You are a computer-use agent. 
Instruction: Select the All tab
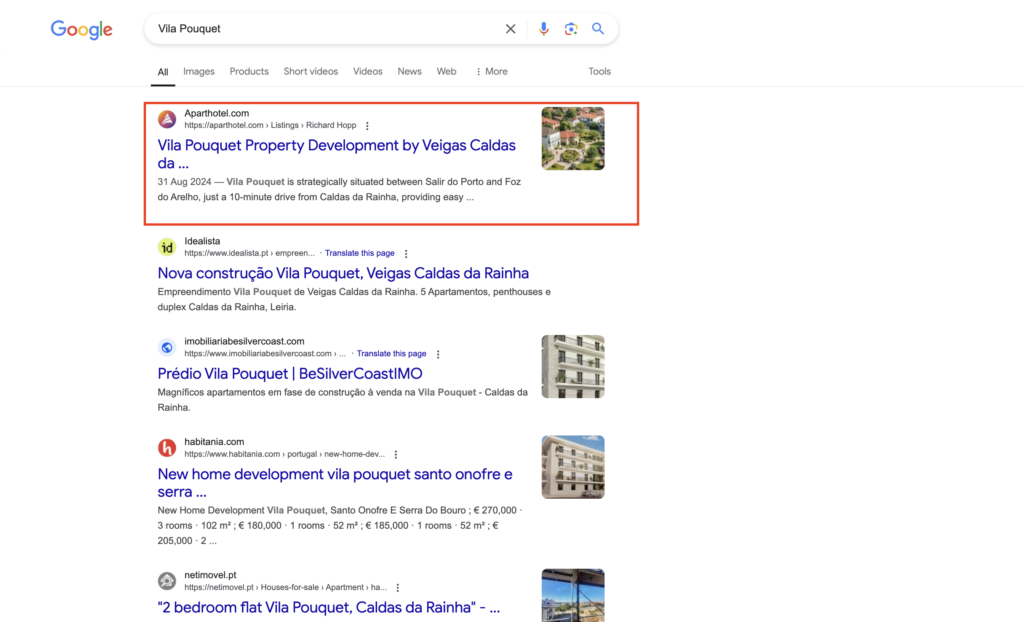(x=163, y=72)
